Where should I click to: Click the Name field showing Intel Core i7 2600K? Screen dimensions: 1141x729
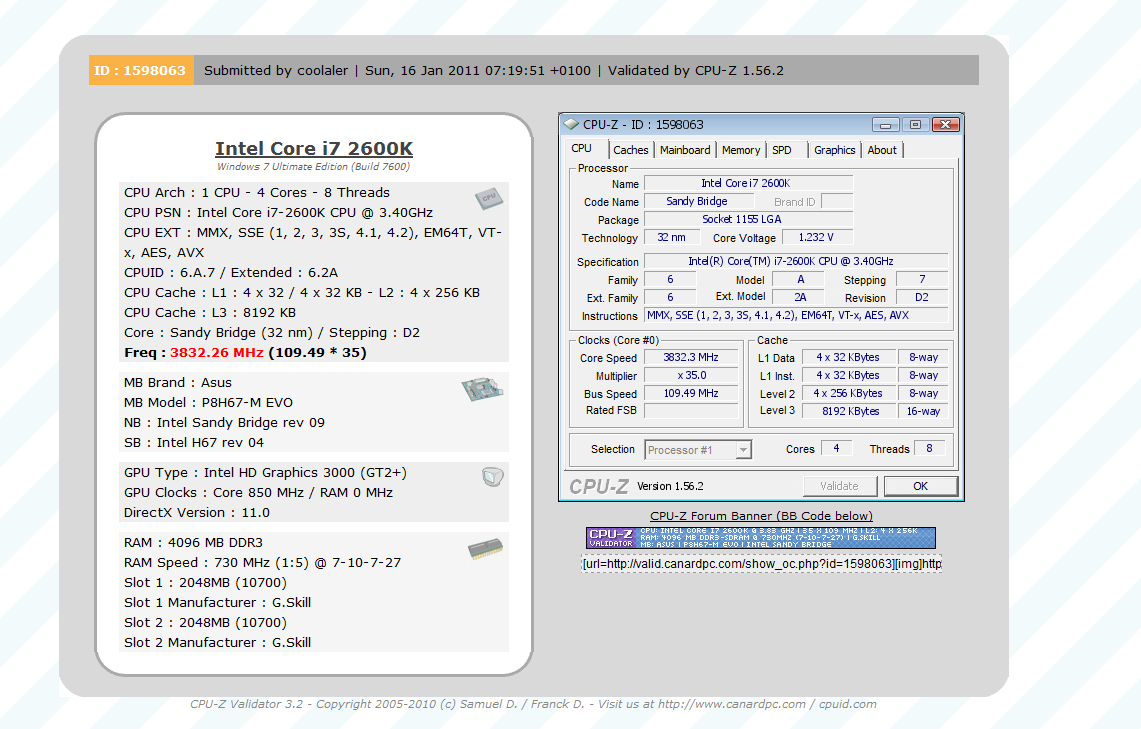click(x=748, y=183)
